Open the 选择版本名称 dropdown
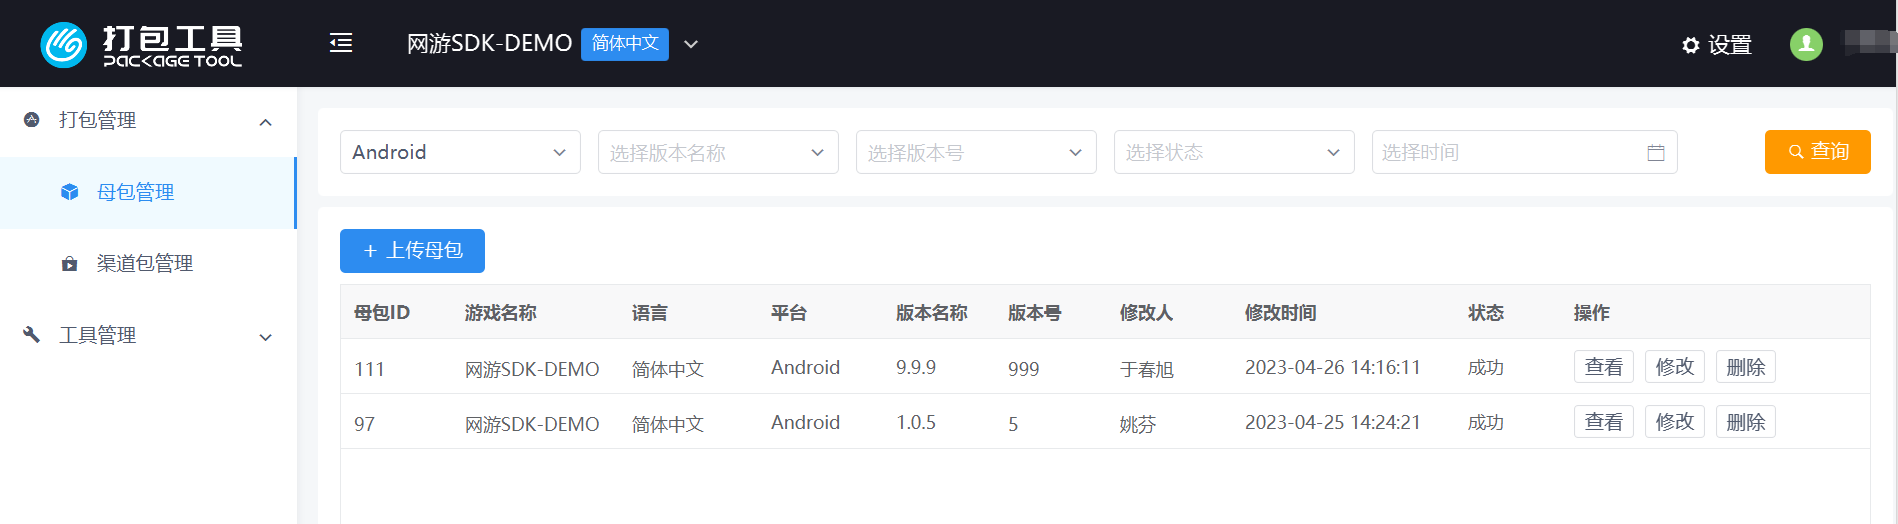 click(x=718, y=152)
